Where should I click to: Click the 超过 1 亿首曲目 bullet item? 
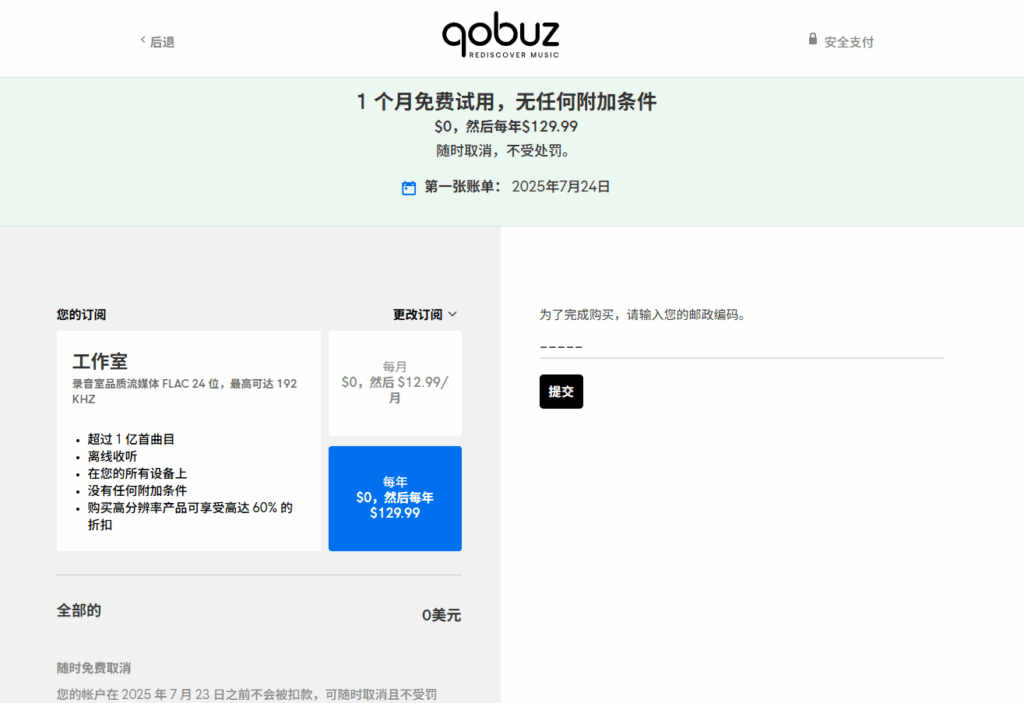[x=131, y=439]
